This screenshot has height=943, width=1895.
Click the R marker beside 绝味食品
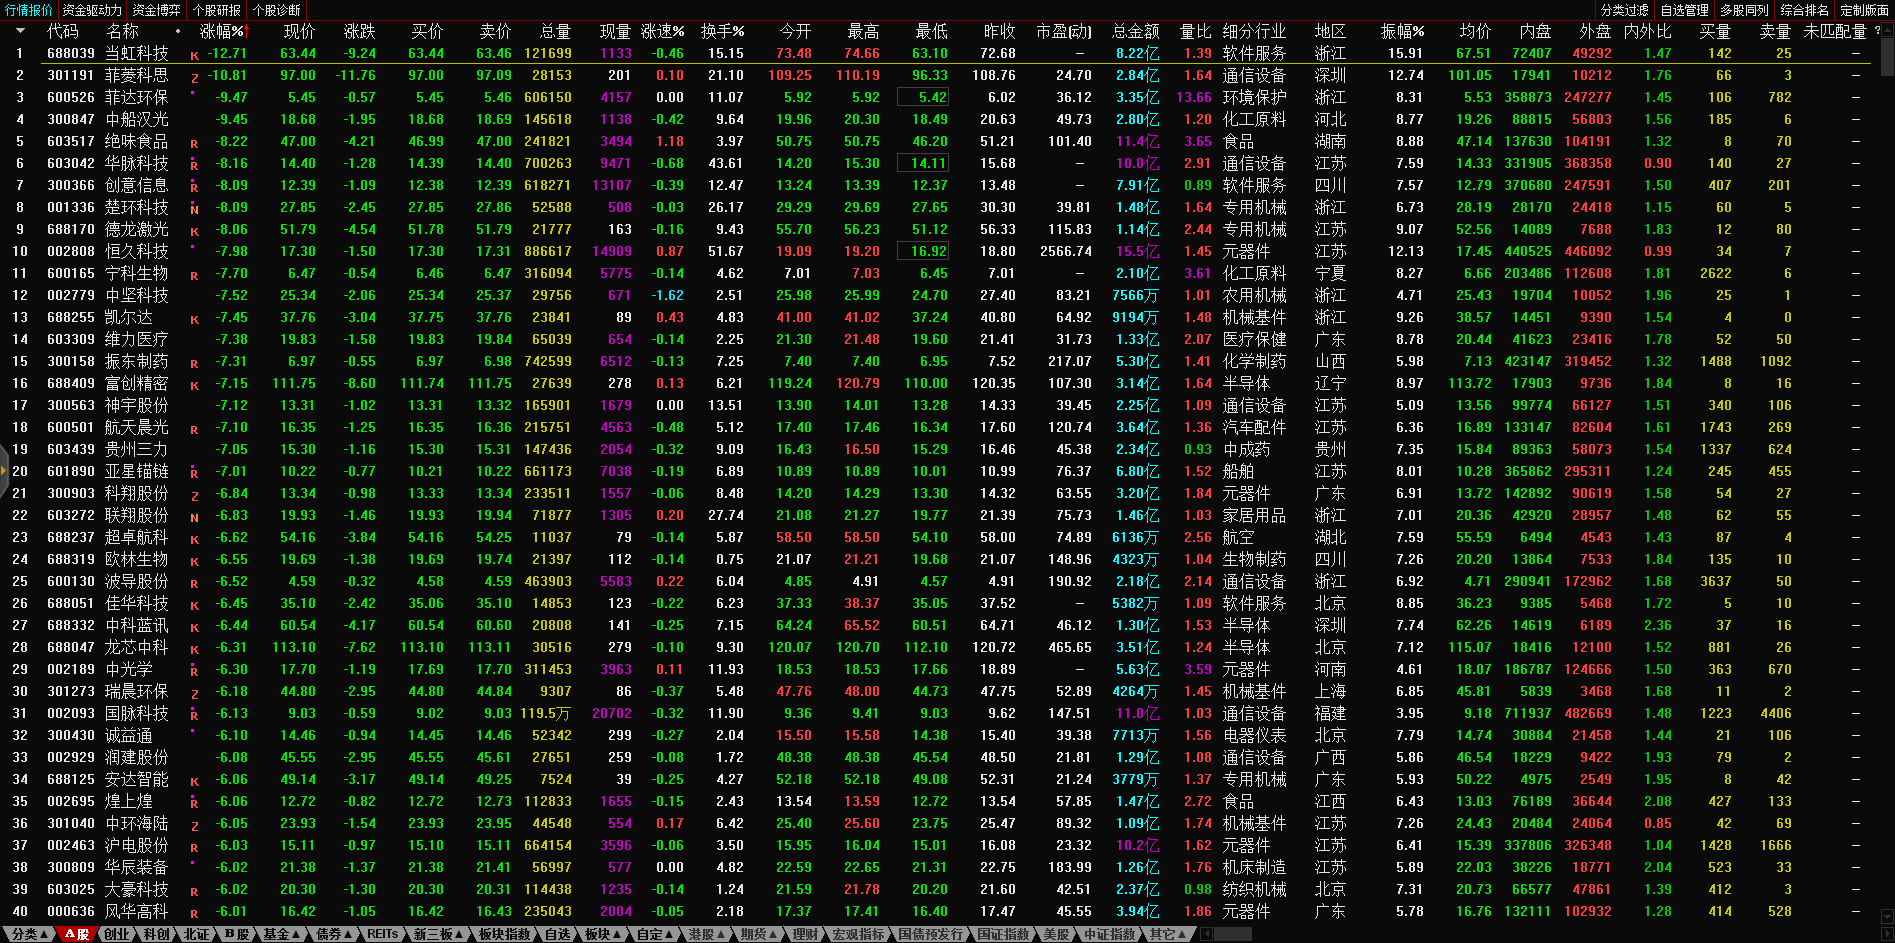click(x=194, y=144)
